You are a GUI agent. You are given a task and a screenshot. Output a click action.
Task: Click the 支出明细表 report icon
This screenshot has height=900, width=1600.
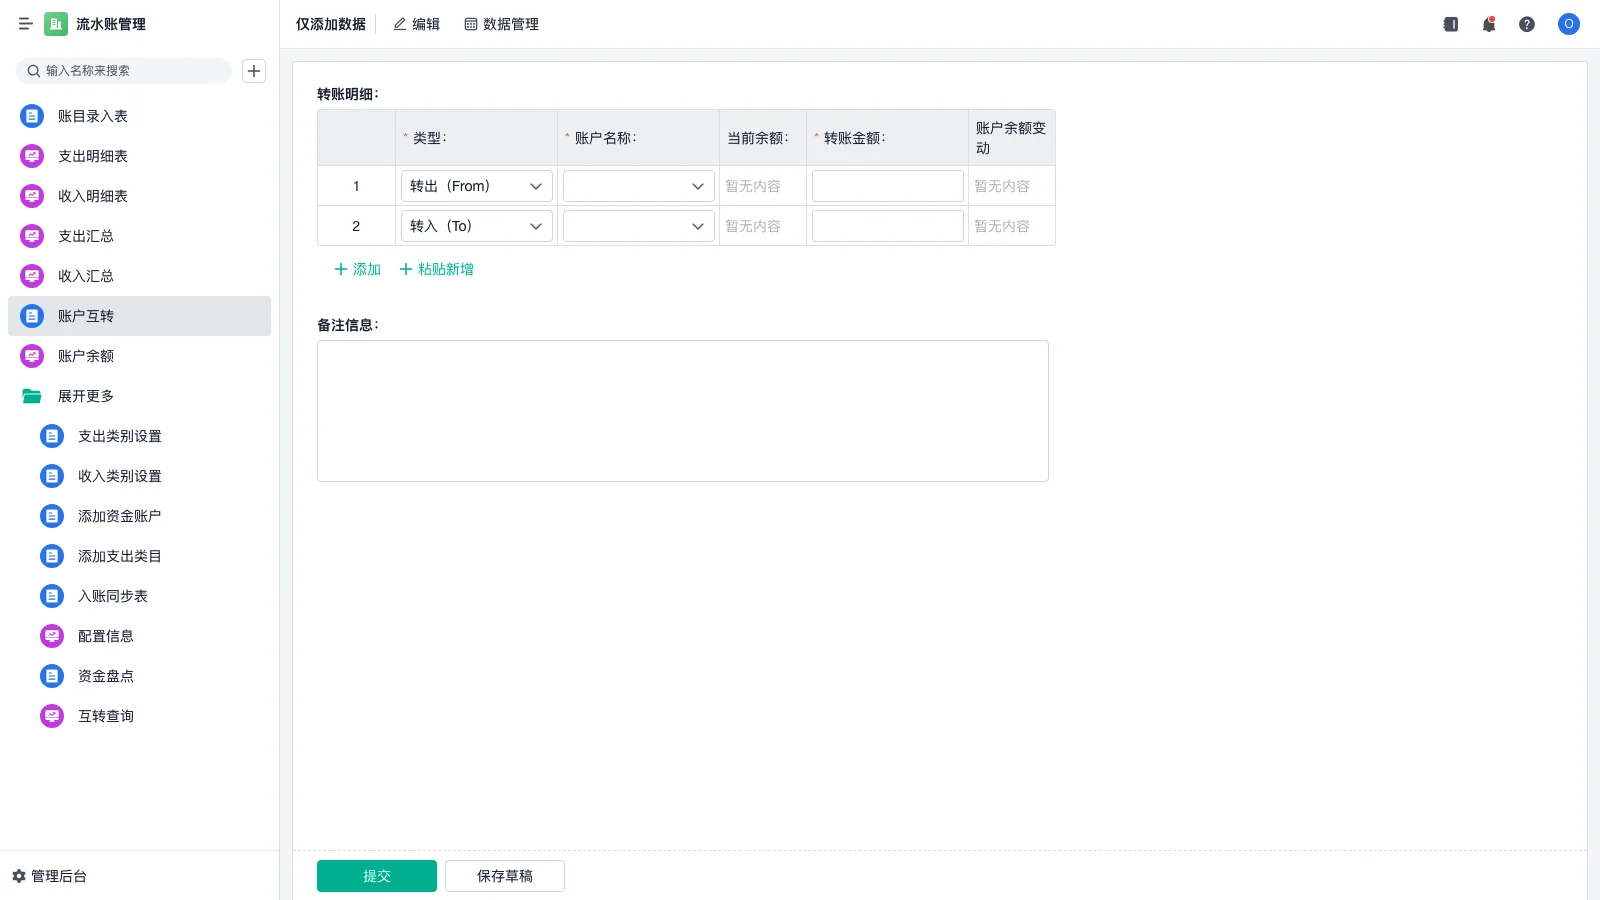click(32, 156)
